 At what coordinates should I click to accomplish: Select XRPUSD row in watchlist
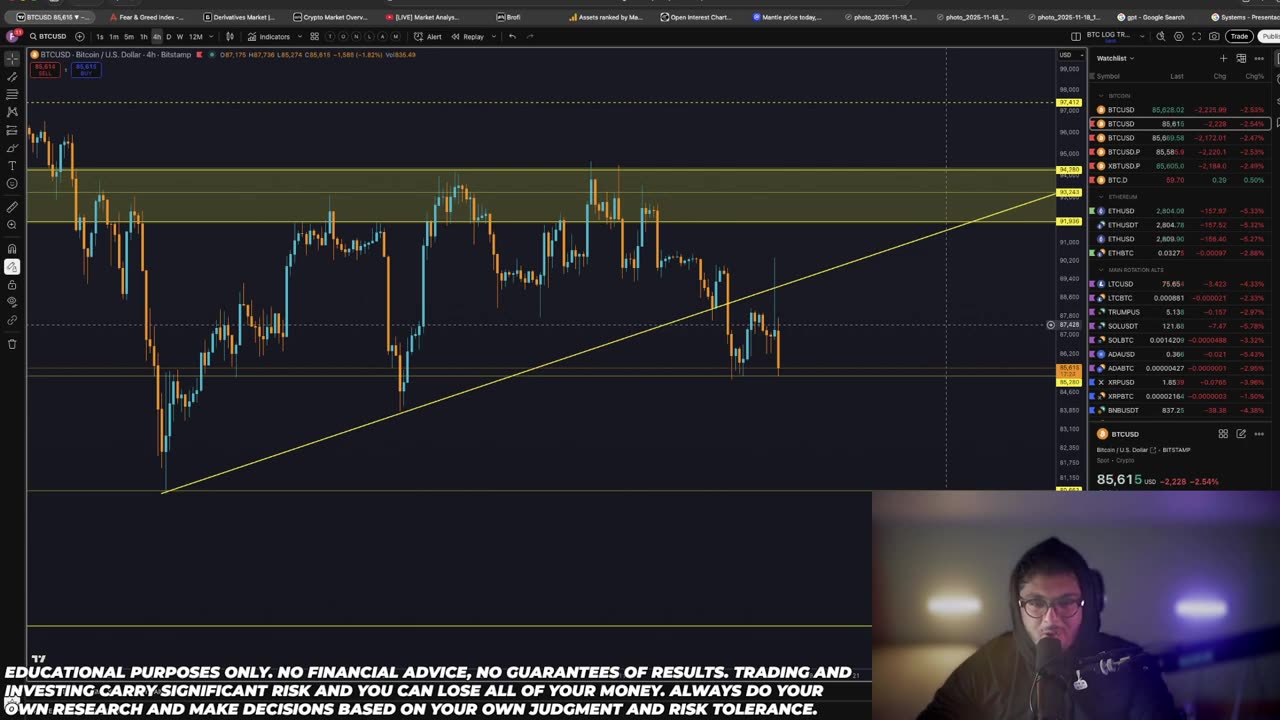(x=1180, y=382)
